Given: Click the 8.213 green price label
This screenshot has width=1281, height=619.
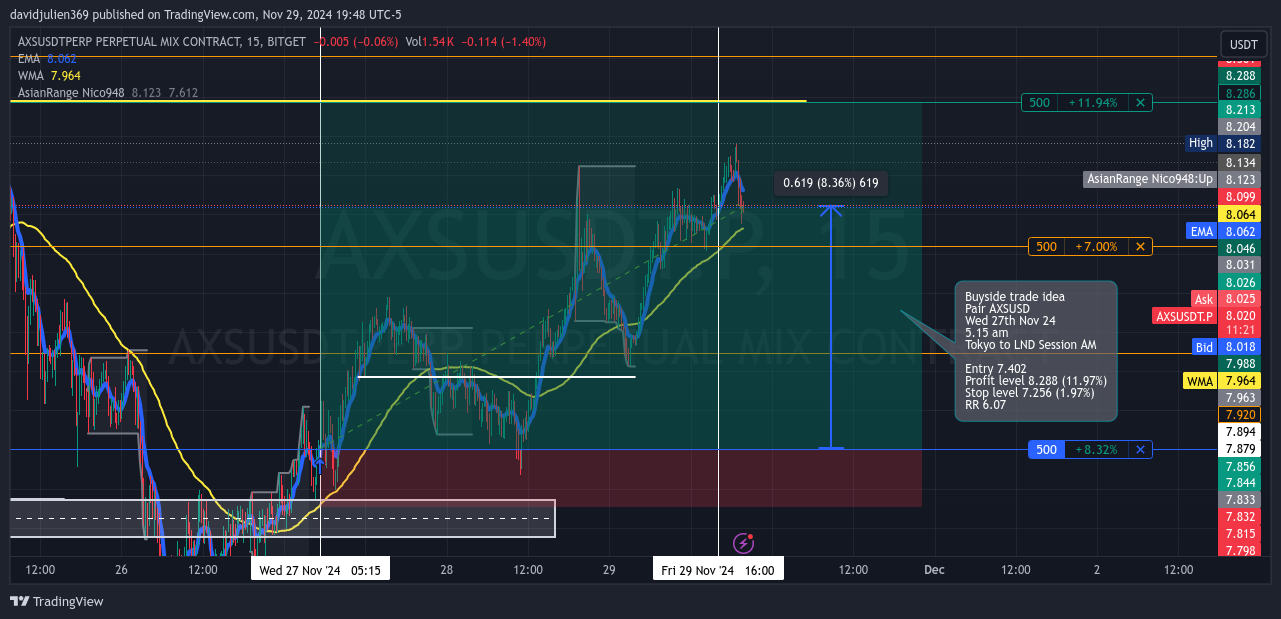Looking at the screenshot, I should [1240, 110].
